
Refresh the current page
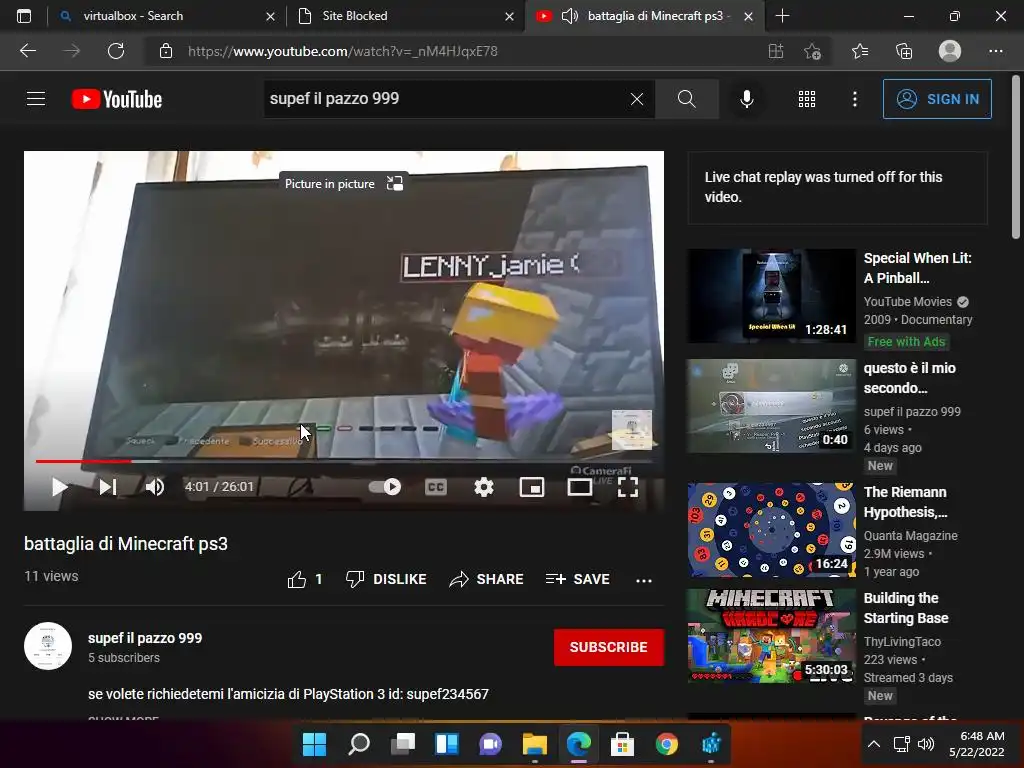(x=116, y=51)
